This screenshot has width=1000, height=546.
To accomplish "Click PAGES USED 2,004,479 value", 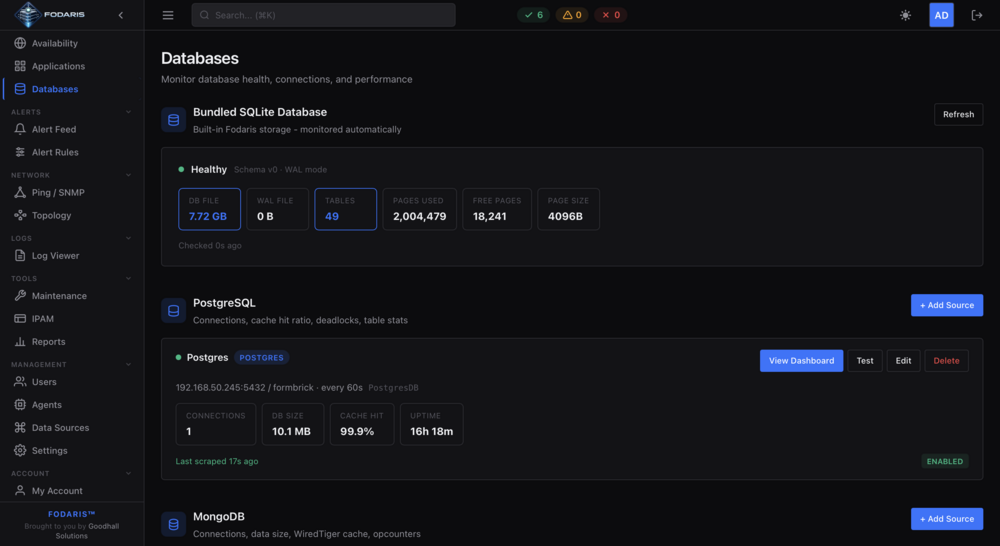I will (x=420, y=217).
